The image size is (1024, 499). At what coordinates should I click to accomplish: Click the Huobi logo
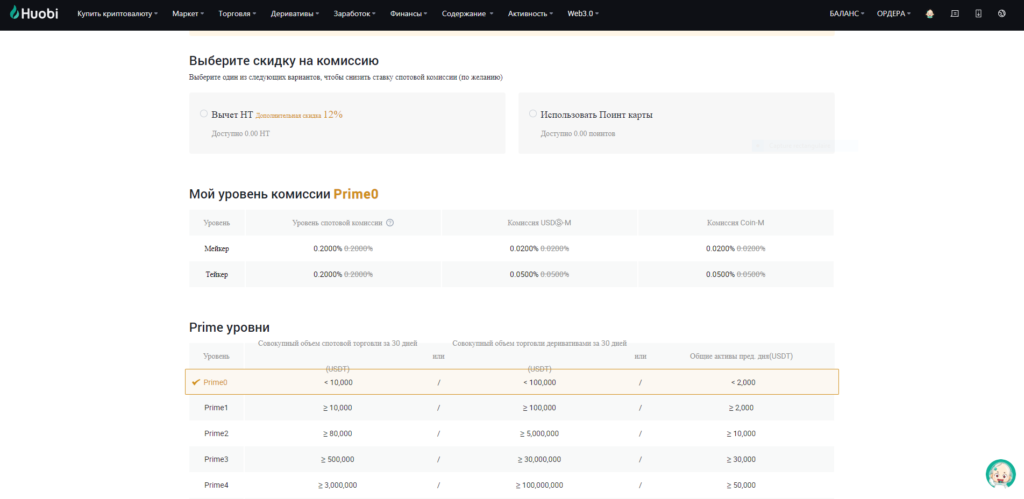[x=35, y=14]
